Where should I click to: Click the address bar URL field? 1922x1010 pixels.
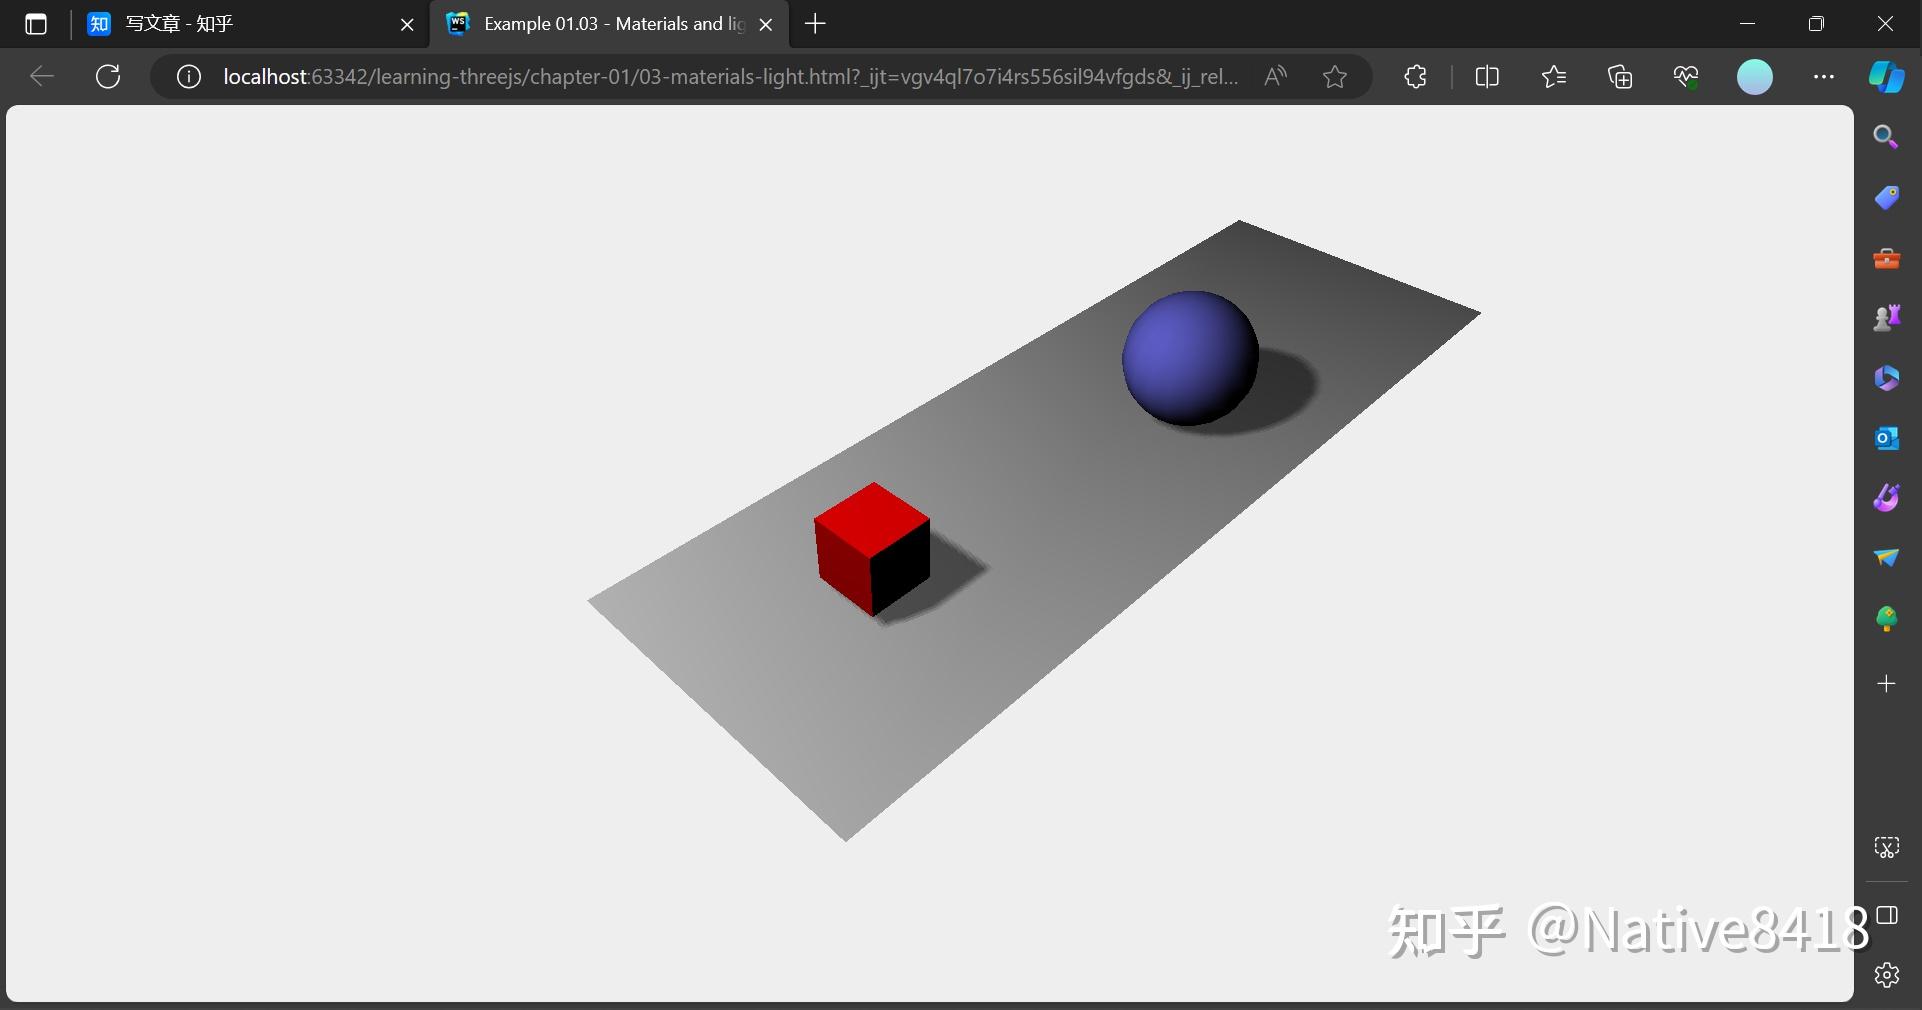[x=700, y=77]
